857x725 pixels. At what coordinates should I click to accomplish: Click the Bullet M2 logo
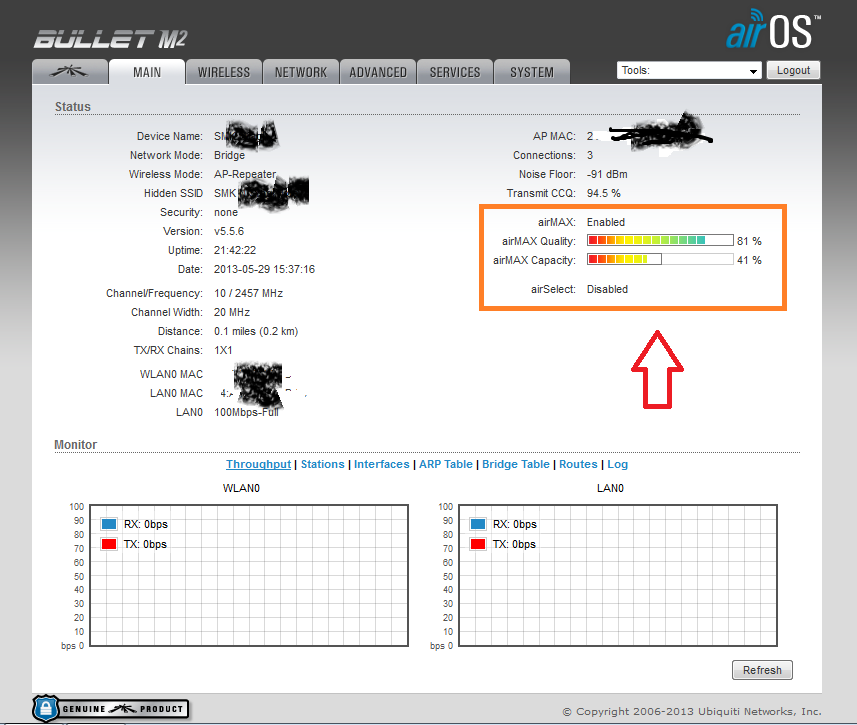pyautogui.click(x=110, y=39)
